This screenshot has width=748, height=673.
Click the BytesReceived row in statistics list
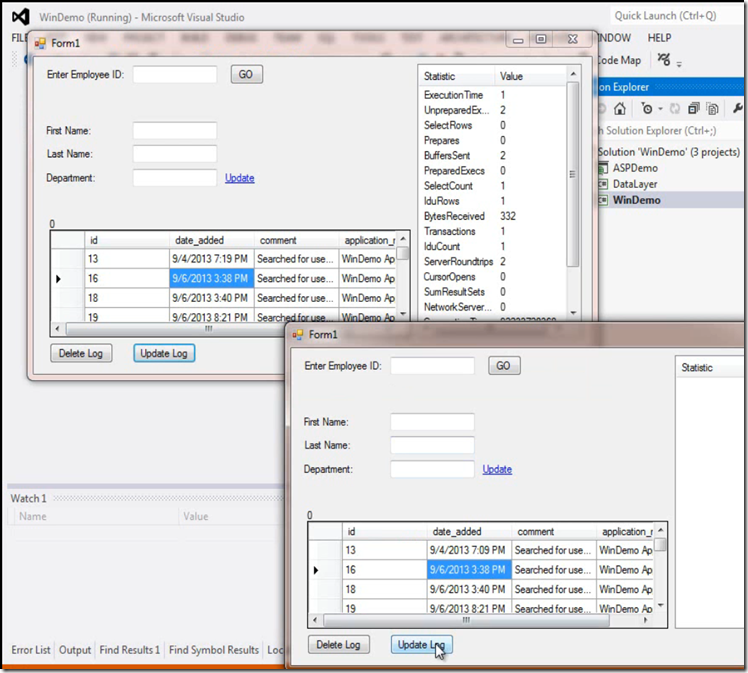tap(493, 216)
